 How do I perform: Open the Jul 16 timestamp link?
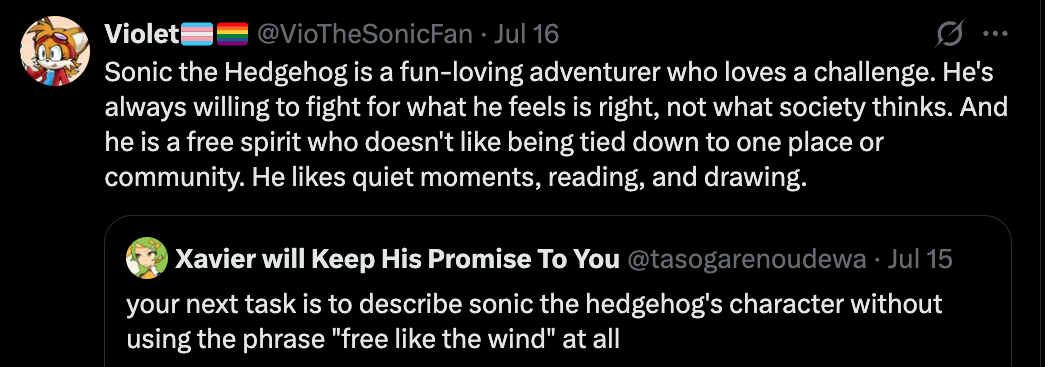coord(526,34)
